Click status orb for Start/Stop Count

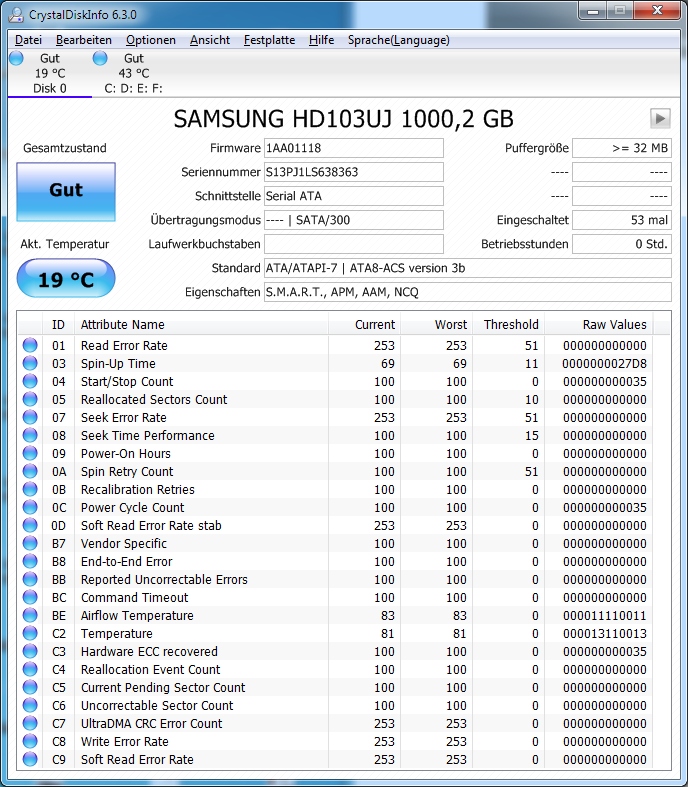click(x=30, y=381)
